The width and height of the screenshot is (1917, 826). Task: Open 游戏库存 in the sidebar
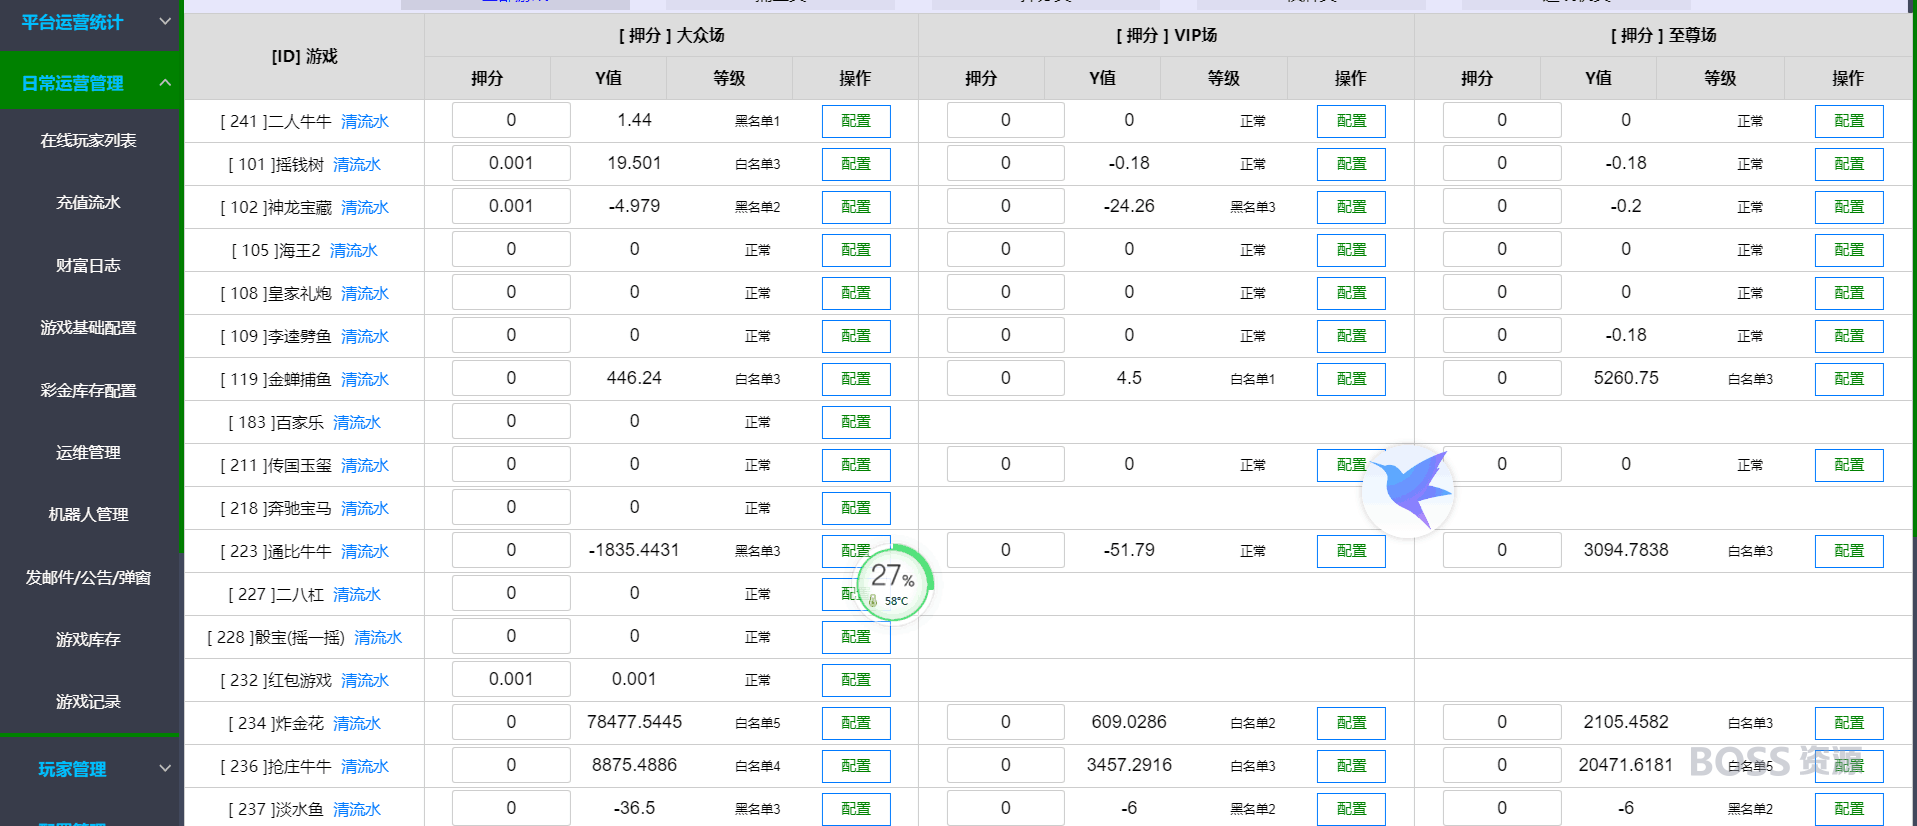[88, 640]
